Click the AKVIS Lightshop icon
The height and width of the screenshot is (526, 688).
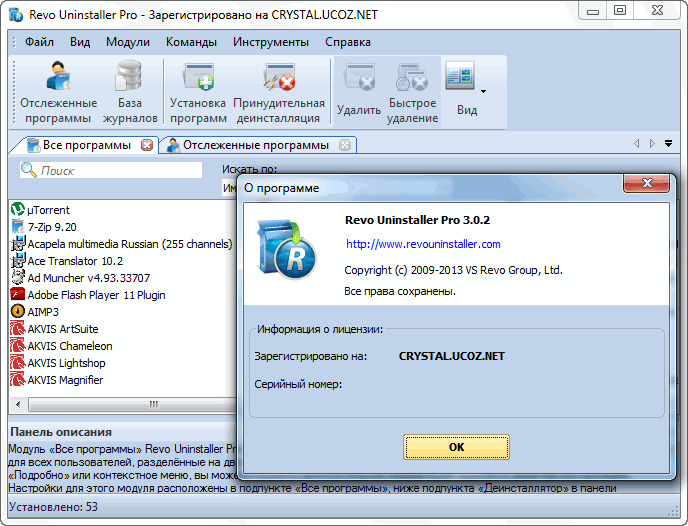tap(18, 362)
